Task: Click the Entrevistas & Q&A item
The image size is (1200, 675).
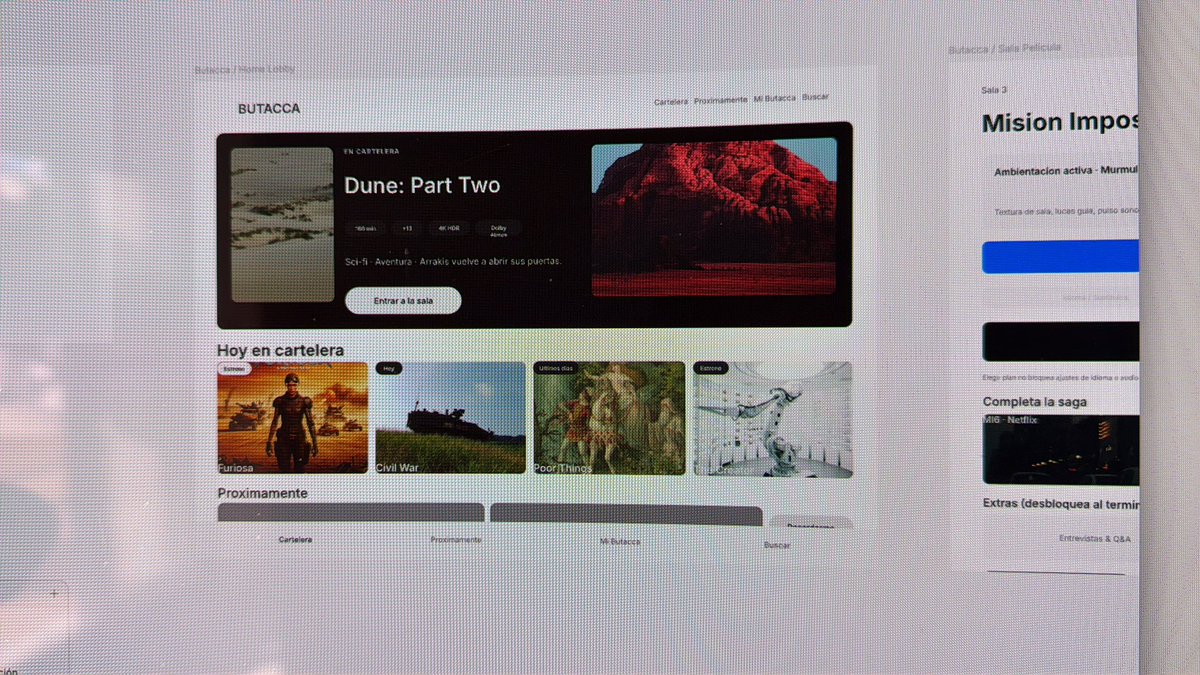Action: click(x=1095, y=539)
